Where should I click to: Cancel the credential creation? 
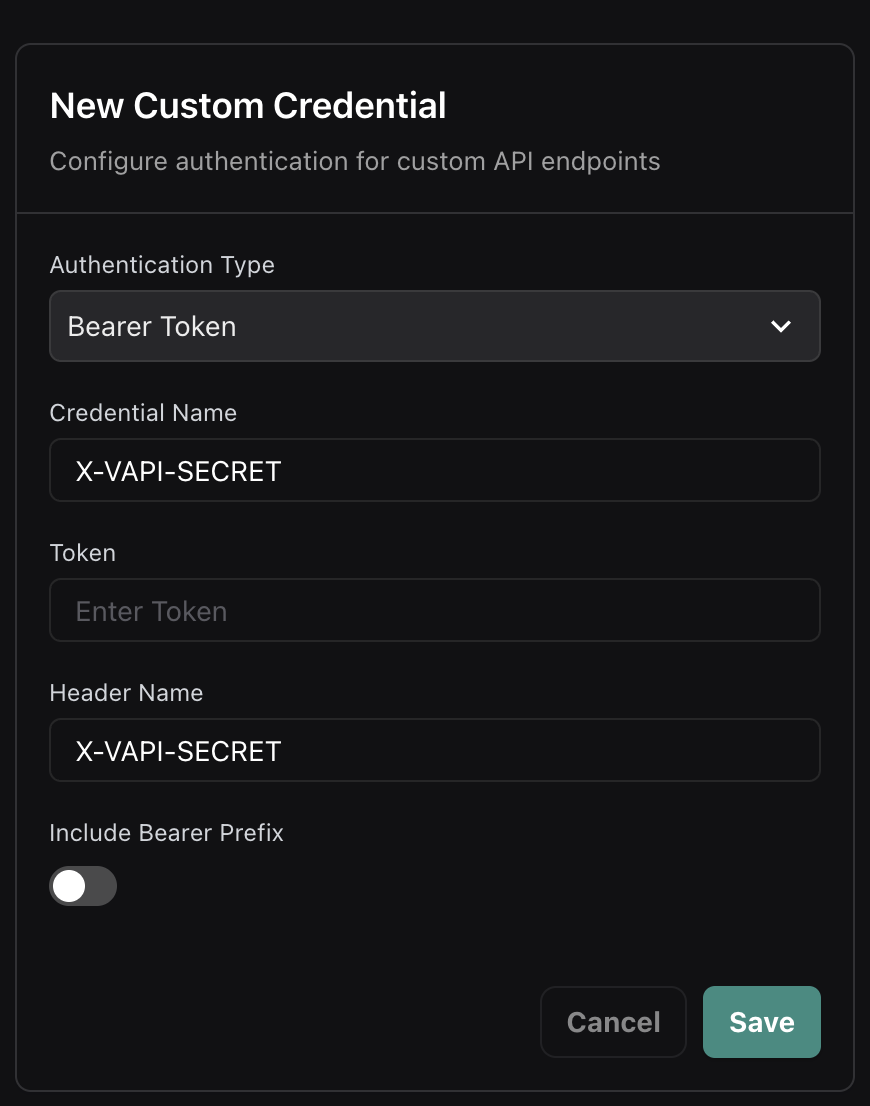tap(613, 1022)
